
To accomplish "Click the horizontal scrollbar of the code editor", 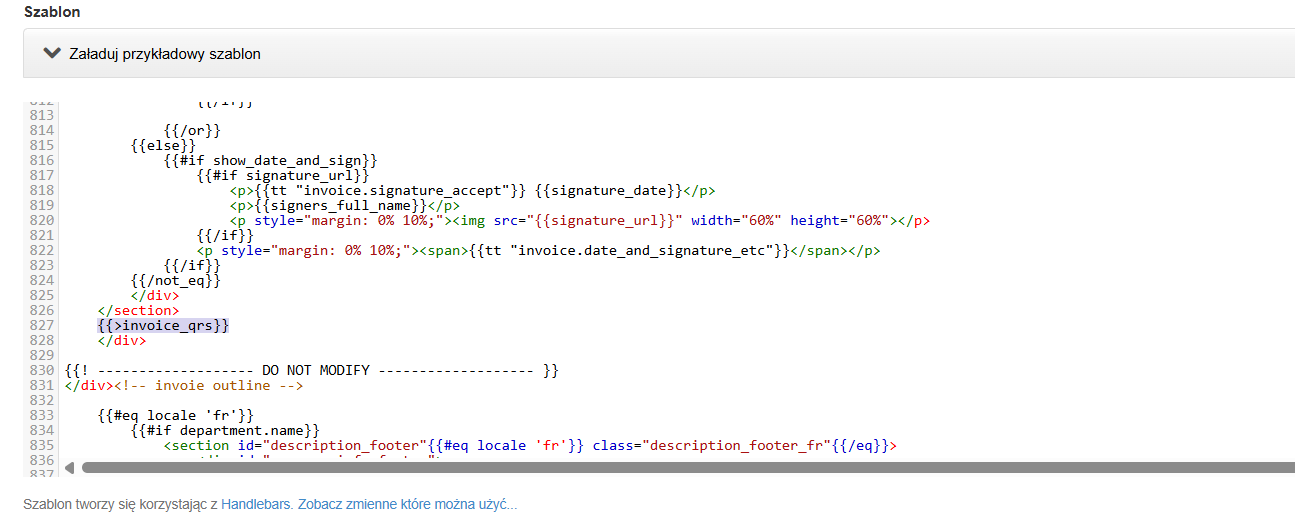I will coord(688,467).
